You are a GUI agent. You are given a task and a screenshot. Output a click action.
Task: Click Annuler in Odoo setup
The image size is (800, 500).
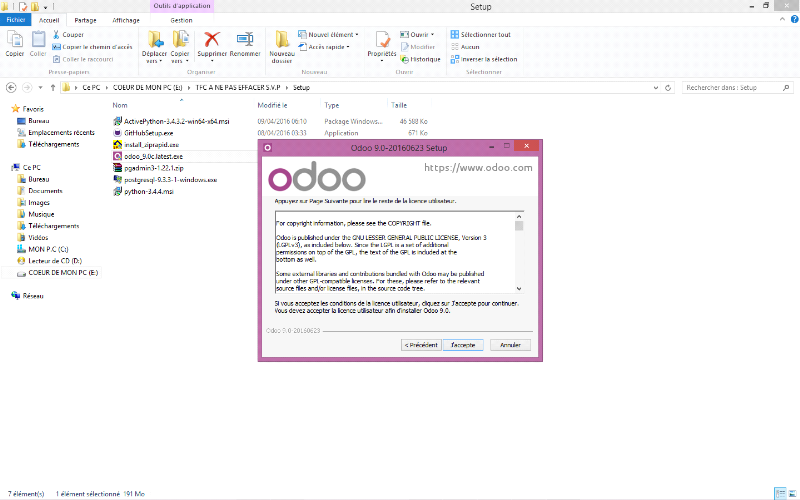click(510, 345)
